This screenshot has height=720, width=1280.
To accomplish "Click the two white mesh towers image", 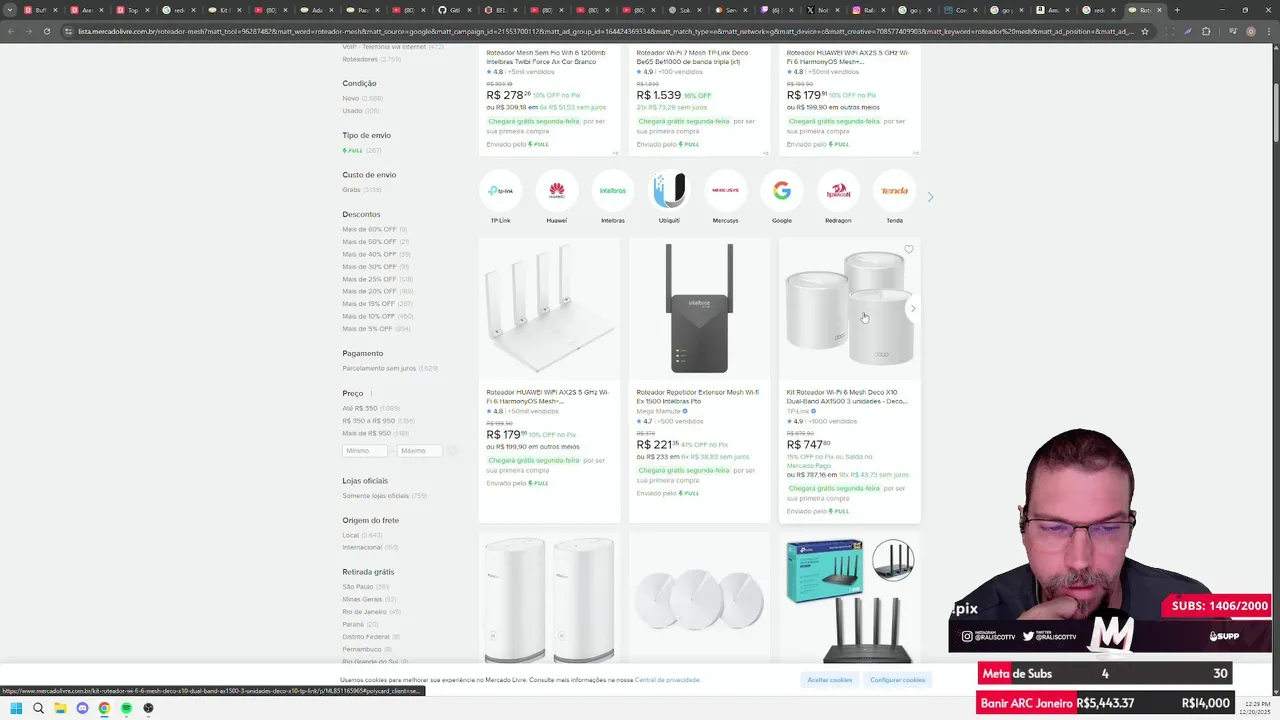I will [549, 600].
